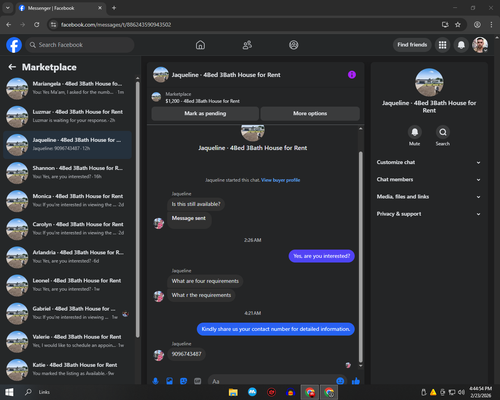
Task: Open Luzmar conversation
Action: click(67, 117)
